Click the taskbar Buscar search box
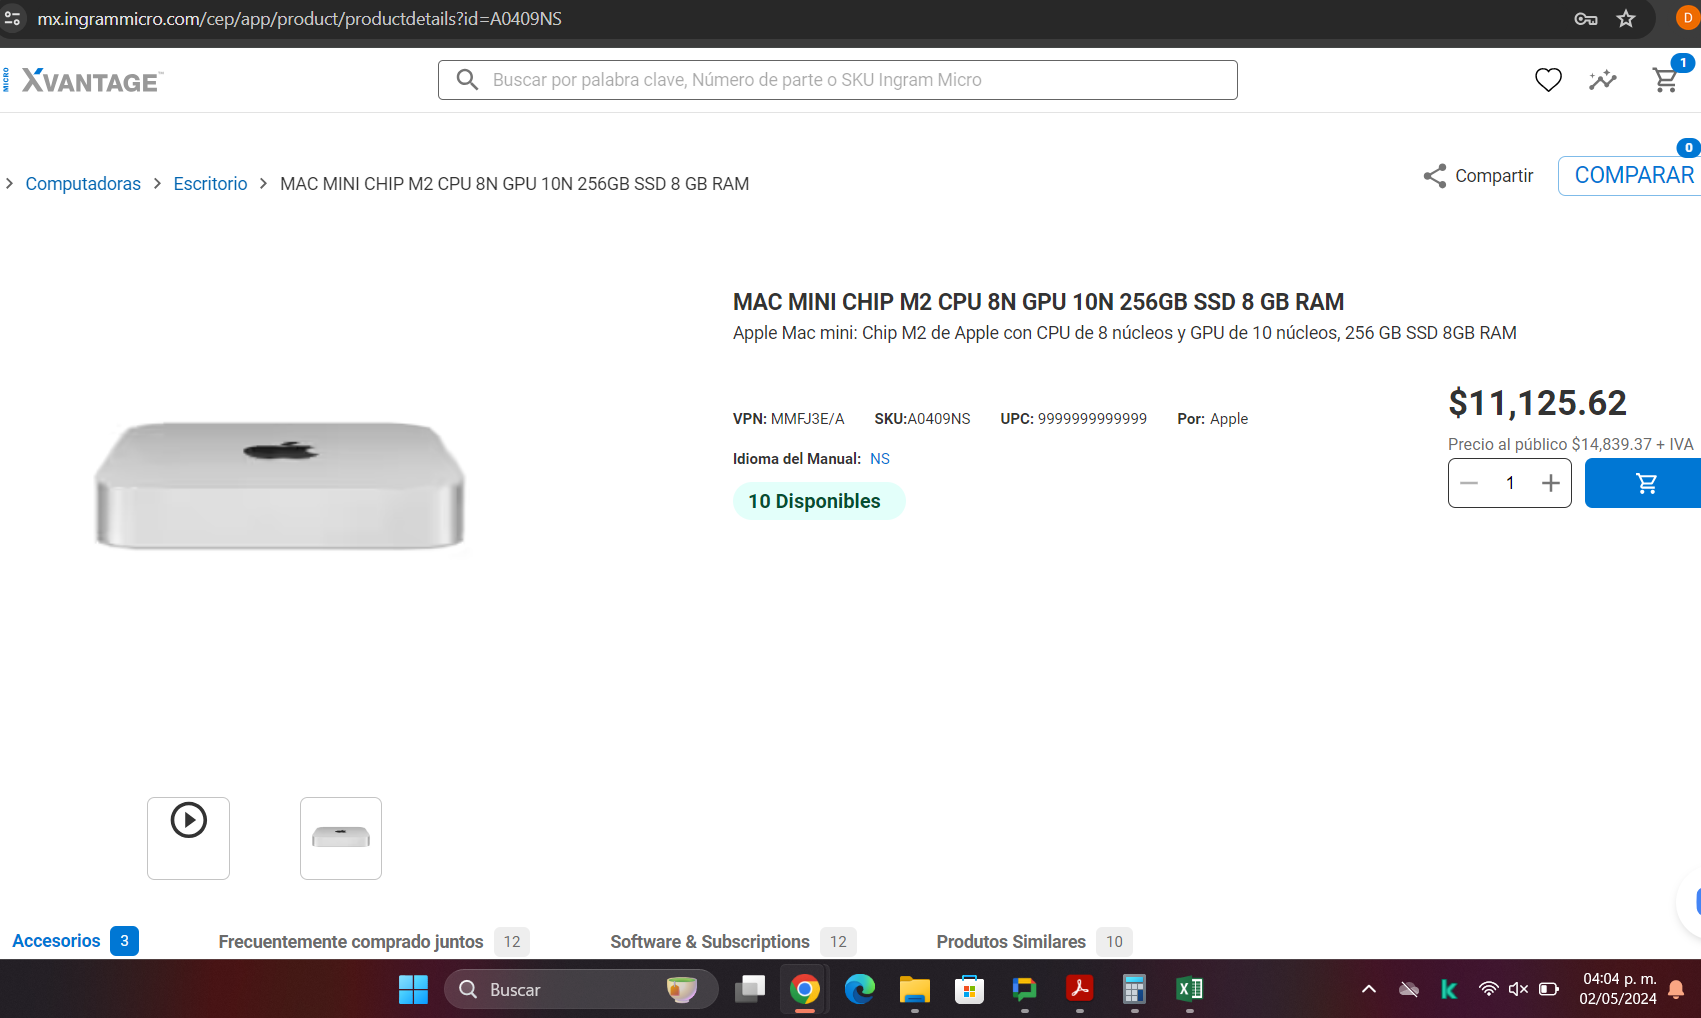The height and width of the screenshot is (1018, 1701). [x=581, y=989]
